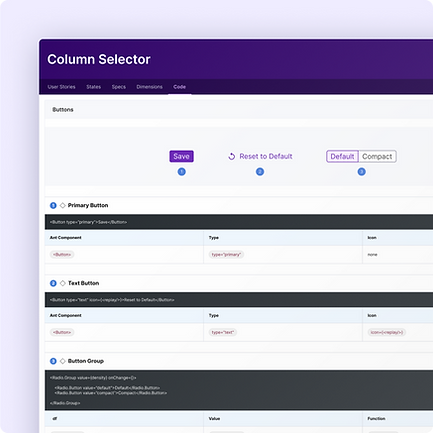
Task: Select the Default density radio button
Action: pos(342,156)
